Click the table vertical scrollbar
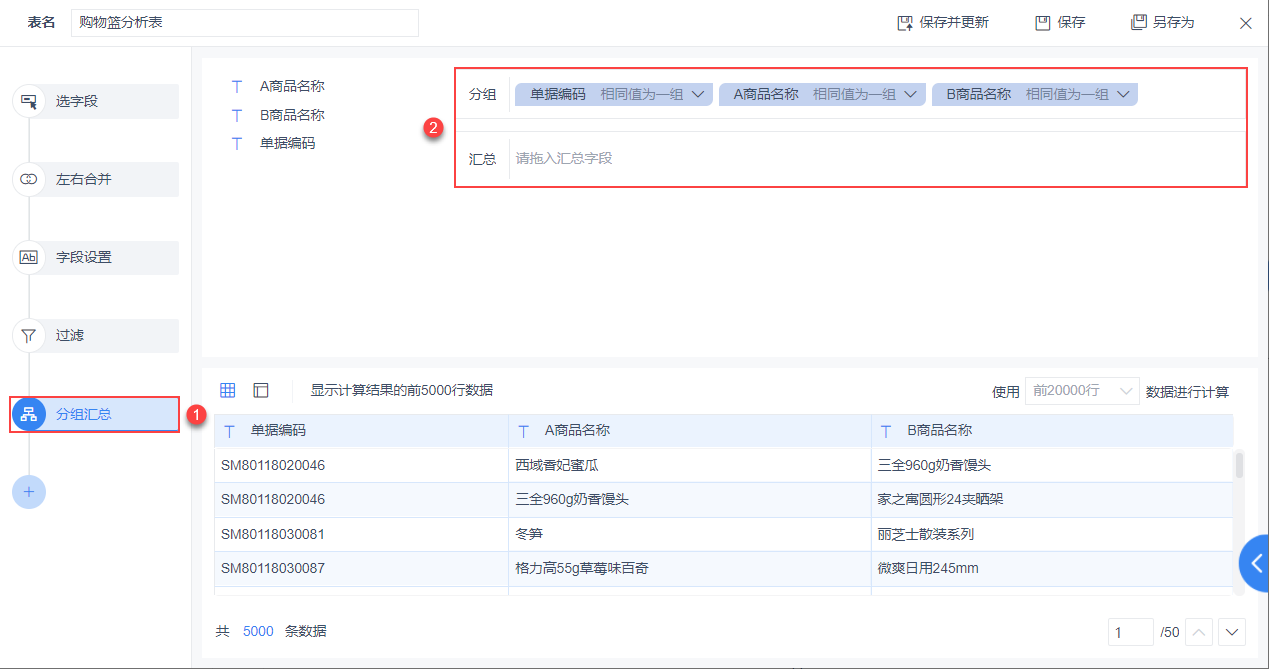1269x669 pixels. click(1240, 465)
